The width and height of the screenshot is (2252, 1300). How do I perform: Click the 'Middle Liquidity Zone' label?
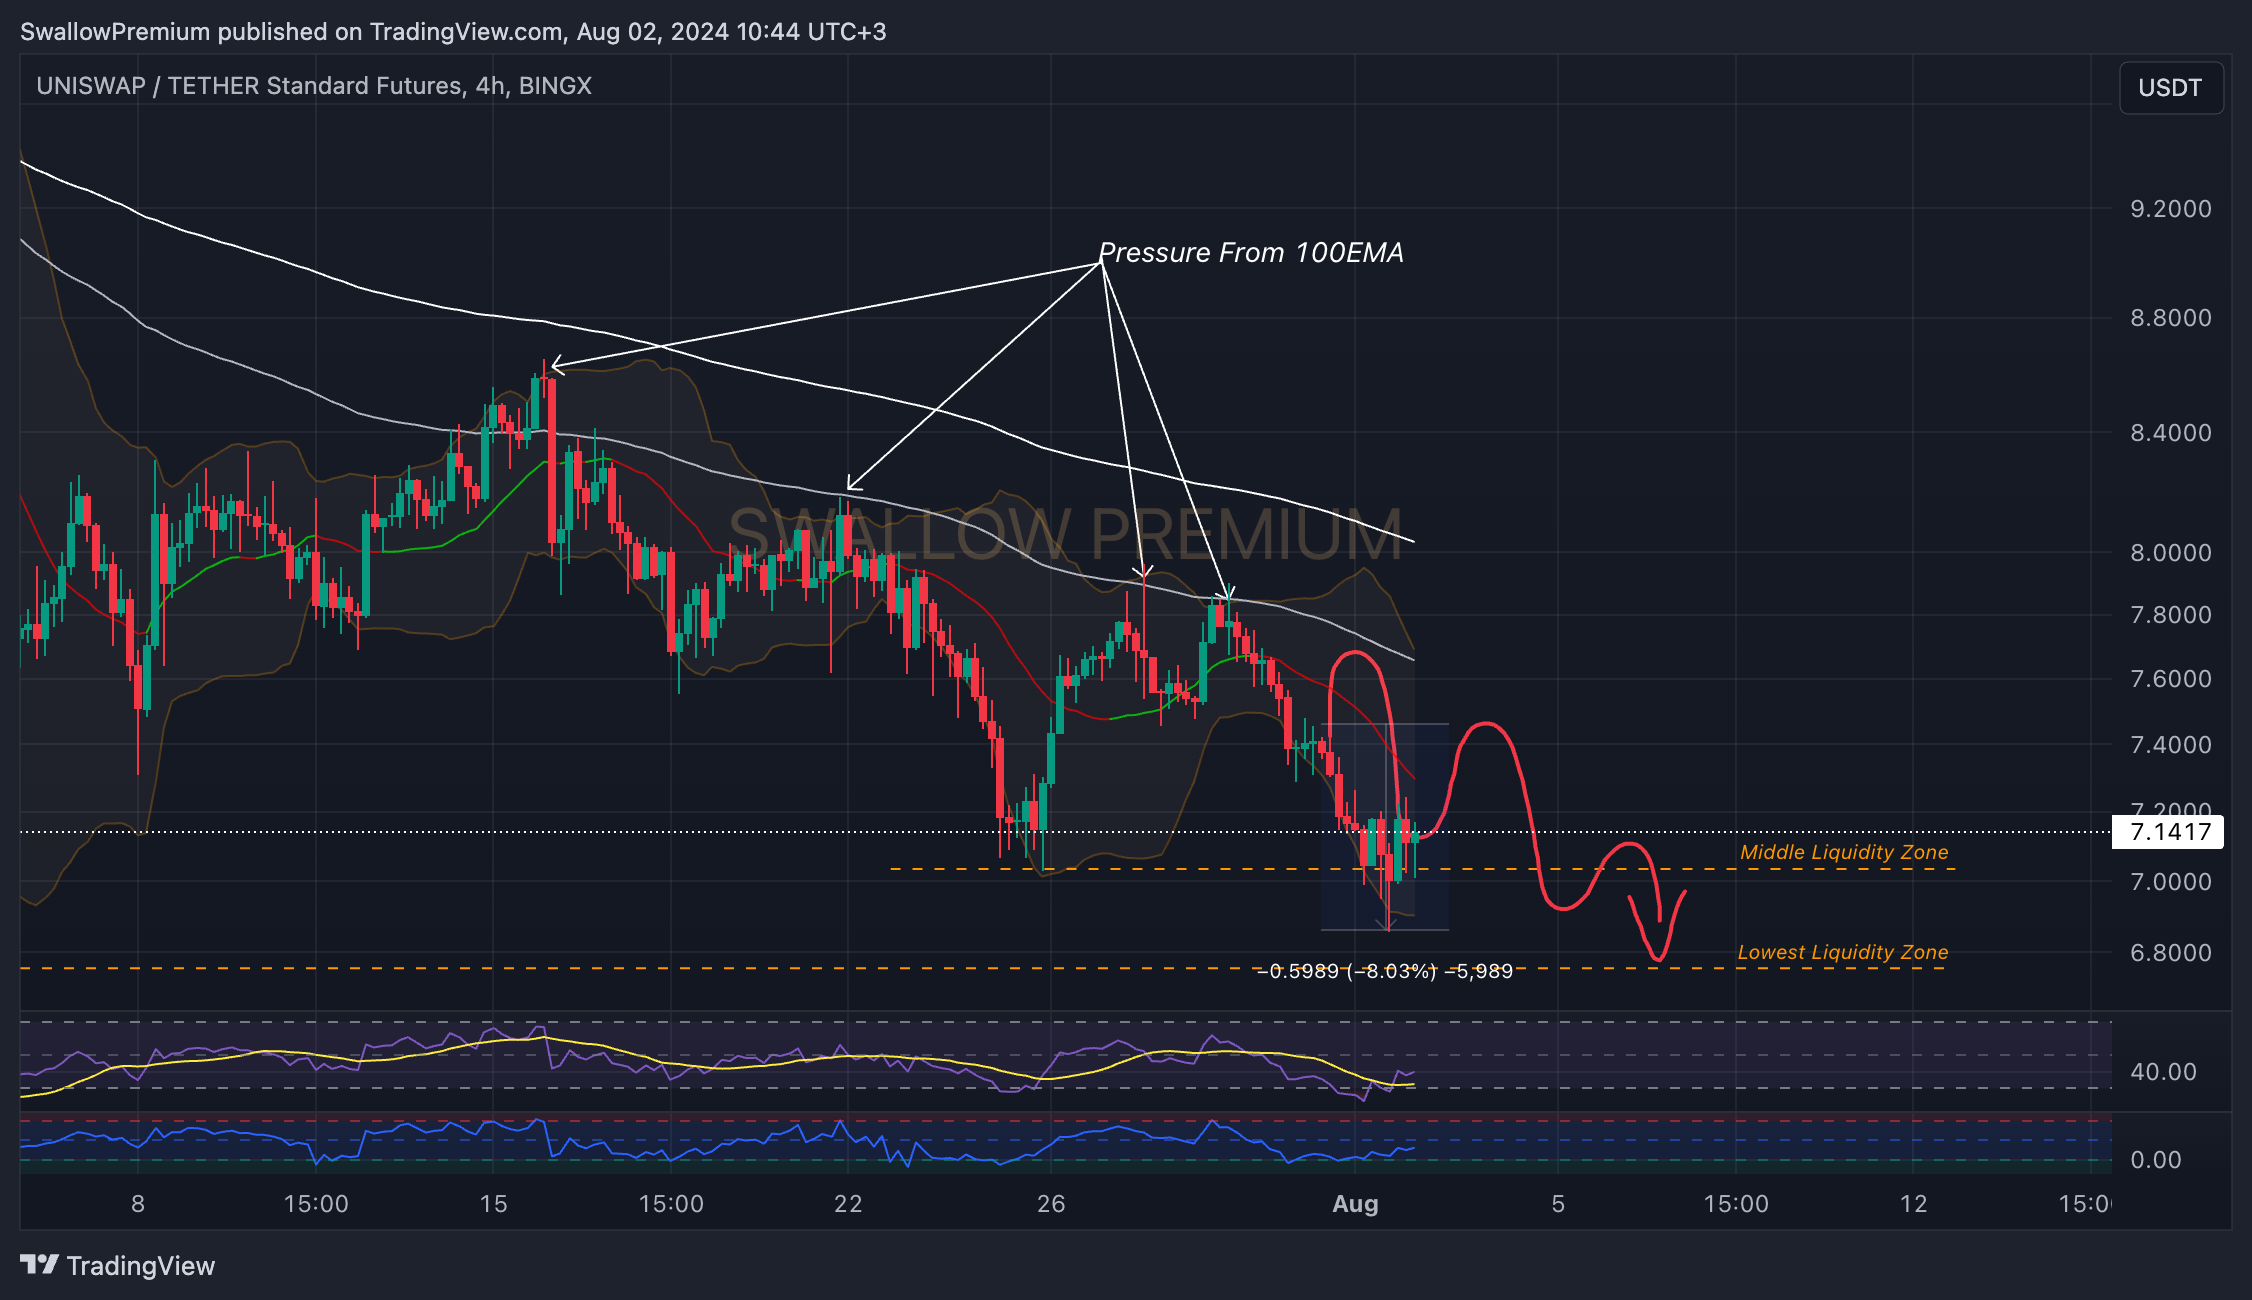(x=1844, y=852)
